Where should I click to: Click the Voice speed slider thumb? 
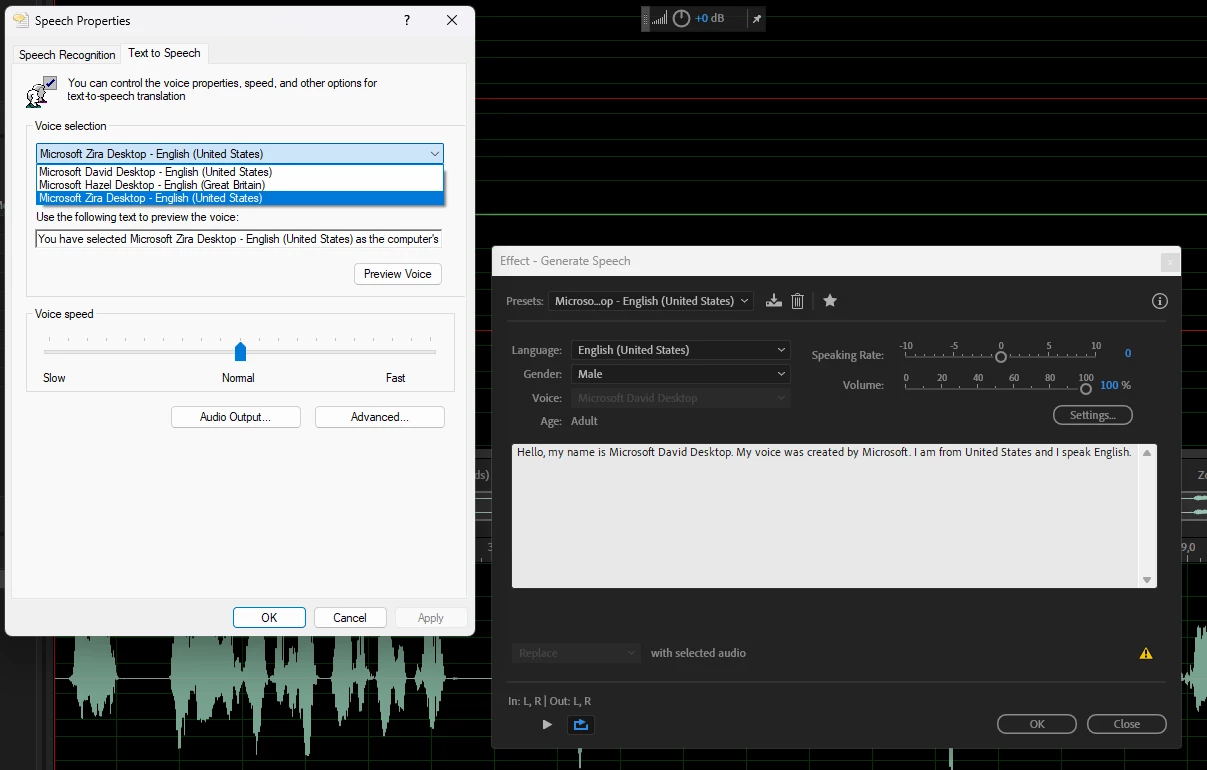coord(240,351)
